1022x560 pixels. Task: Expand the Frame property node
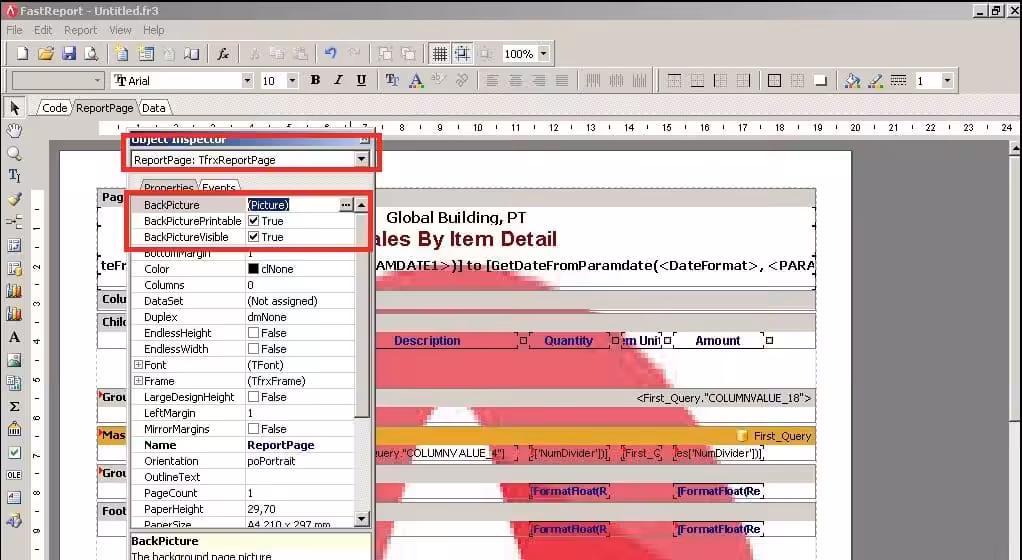click(138, 380)
